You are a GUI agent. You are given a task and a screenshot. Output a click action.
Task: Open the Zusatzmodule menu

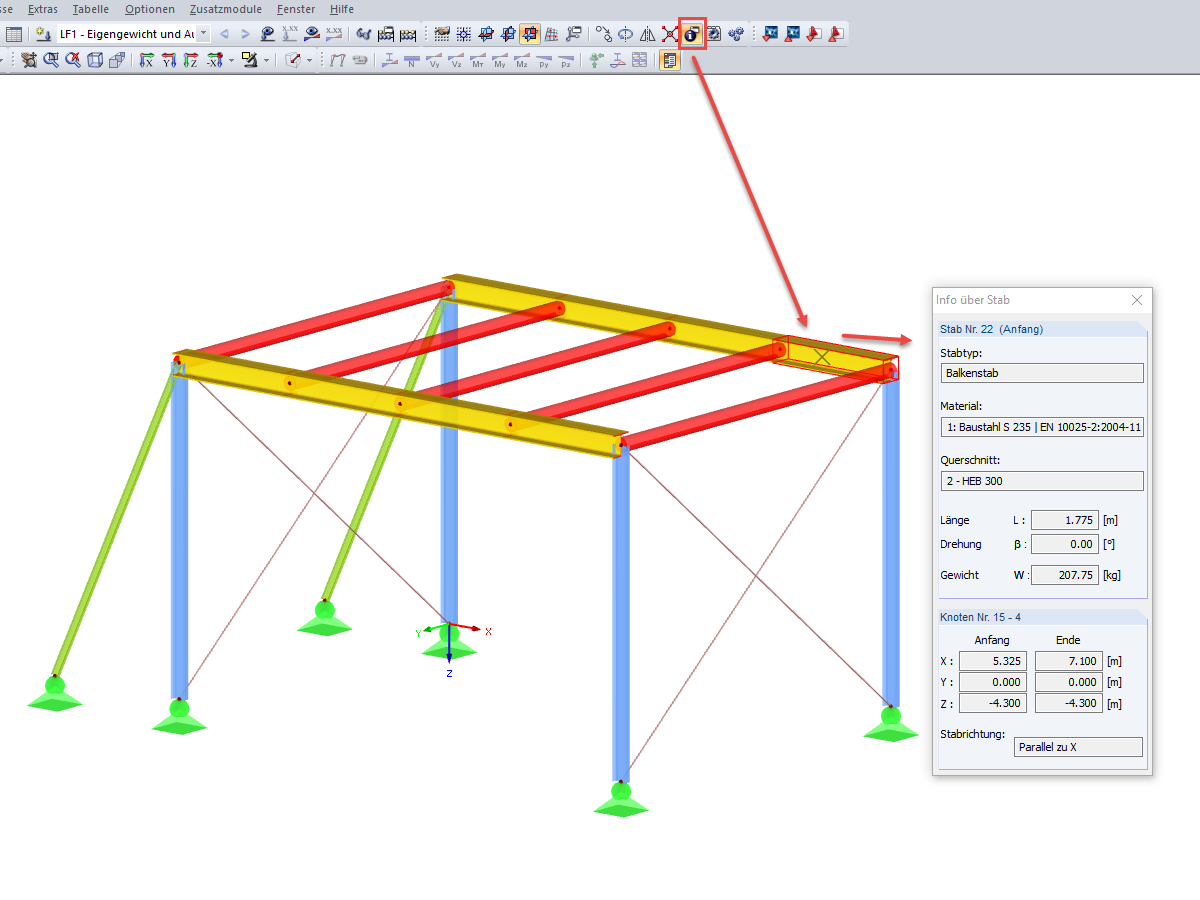click(226, 9)
